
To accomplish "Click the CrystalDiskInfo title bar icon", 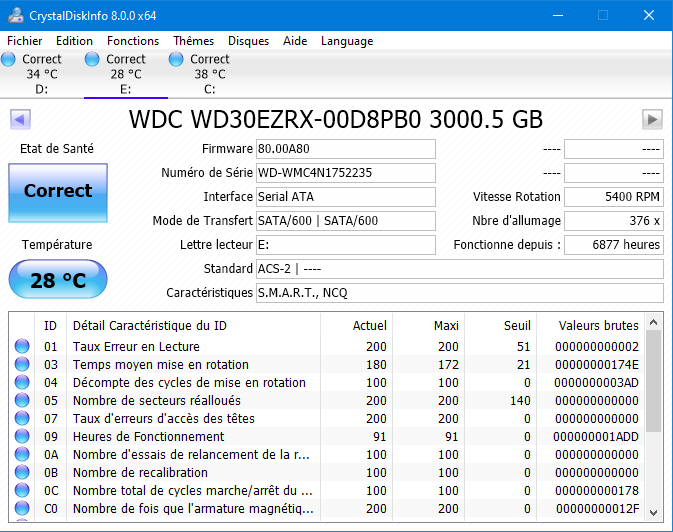I will (16, 15).
